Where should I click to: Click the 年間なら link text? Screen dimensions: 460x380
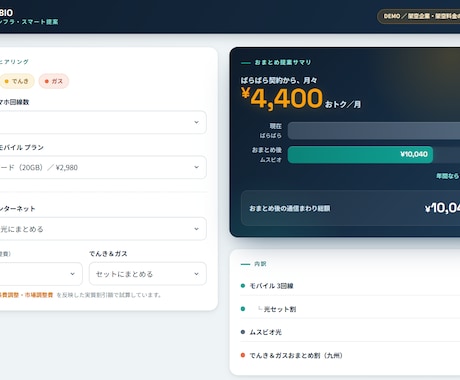pos(448,176)
